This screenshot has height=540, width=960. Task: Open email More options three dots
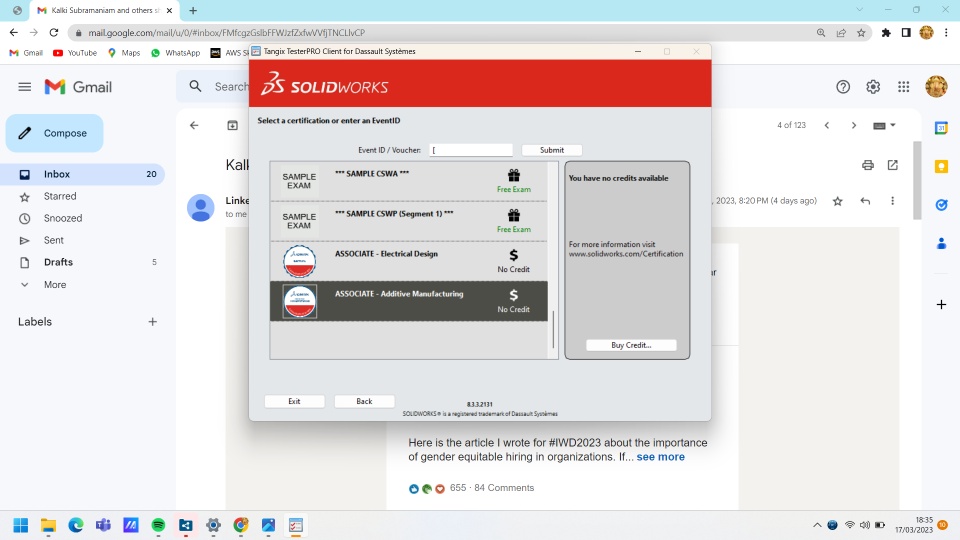pos(893,201)
